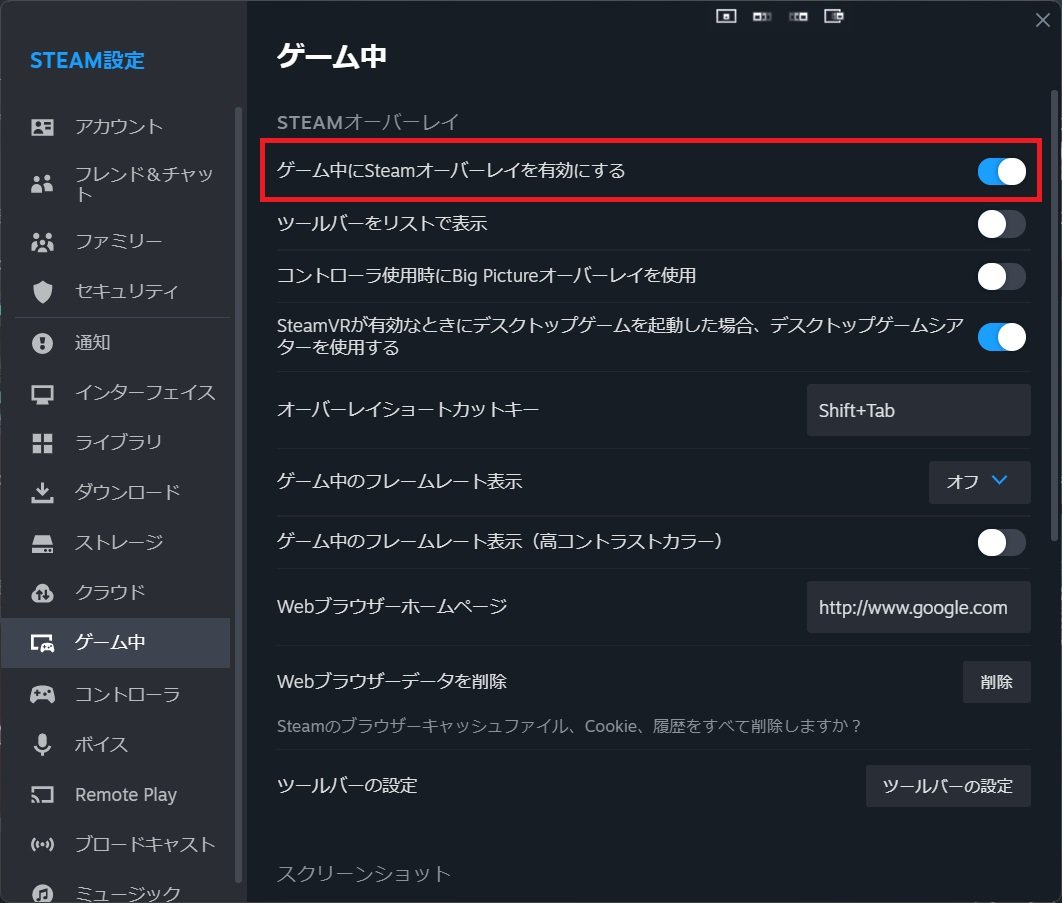
Task: Enable ツールバーをリストで表示 toggle
Action: pos(1001,224)
